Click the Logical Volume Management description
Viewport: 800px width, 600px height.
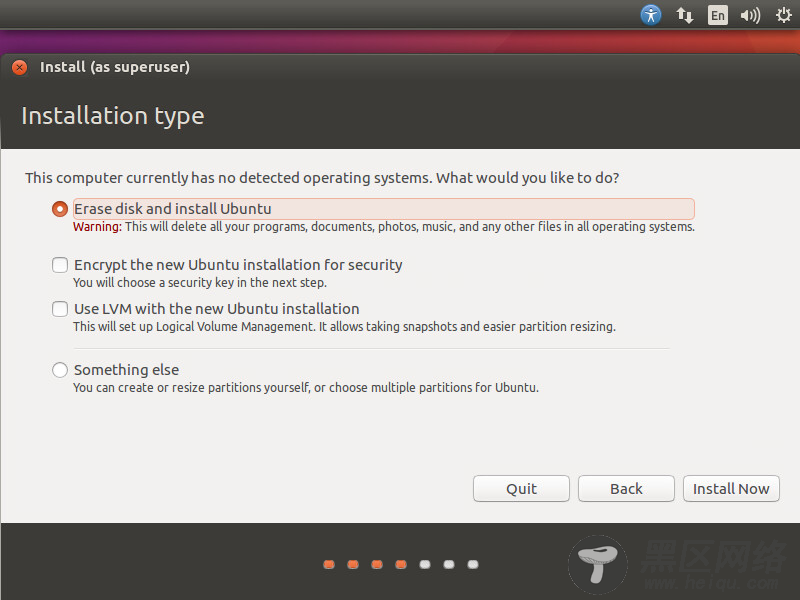[x=344, y=327]
